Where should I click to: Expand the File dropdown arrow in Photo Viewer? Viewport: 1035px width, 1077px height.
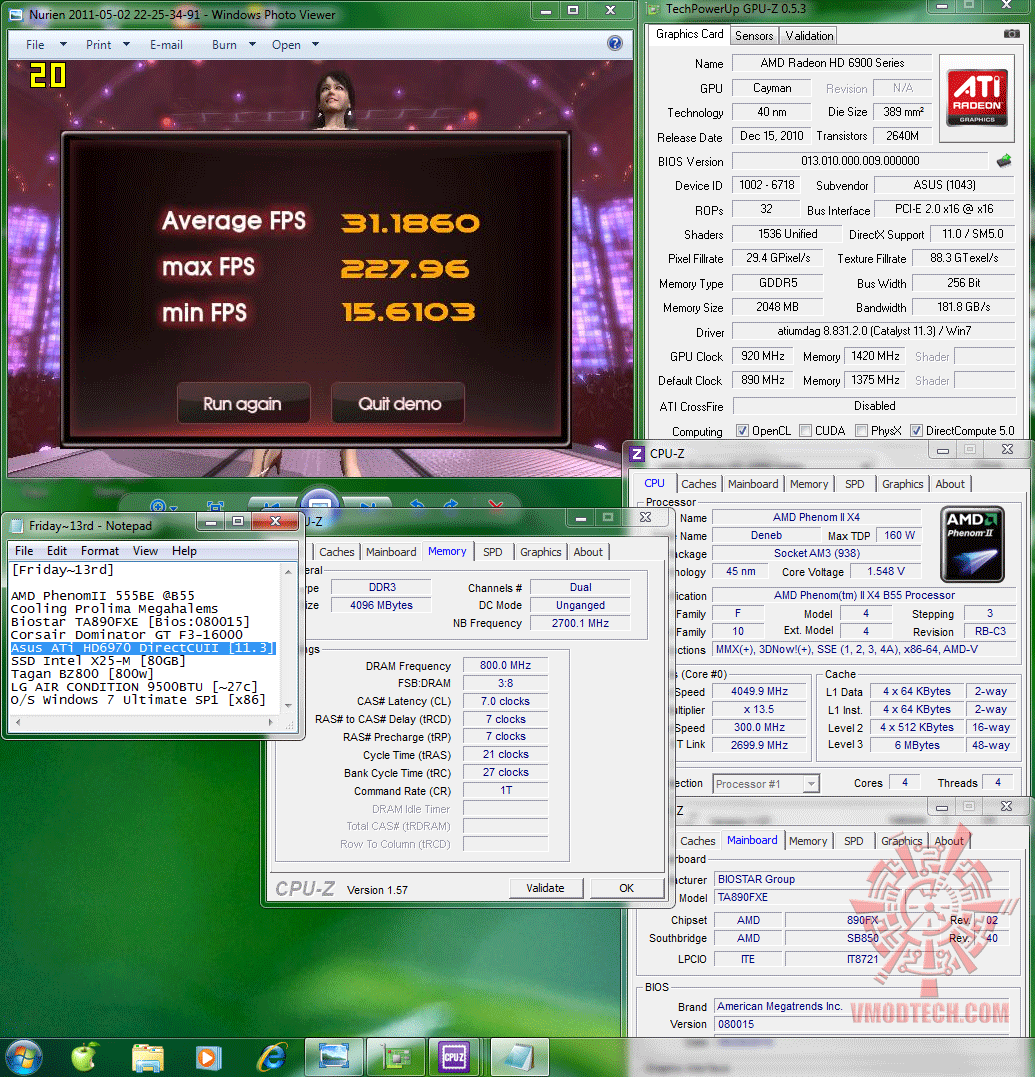(x=63, y=44)
